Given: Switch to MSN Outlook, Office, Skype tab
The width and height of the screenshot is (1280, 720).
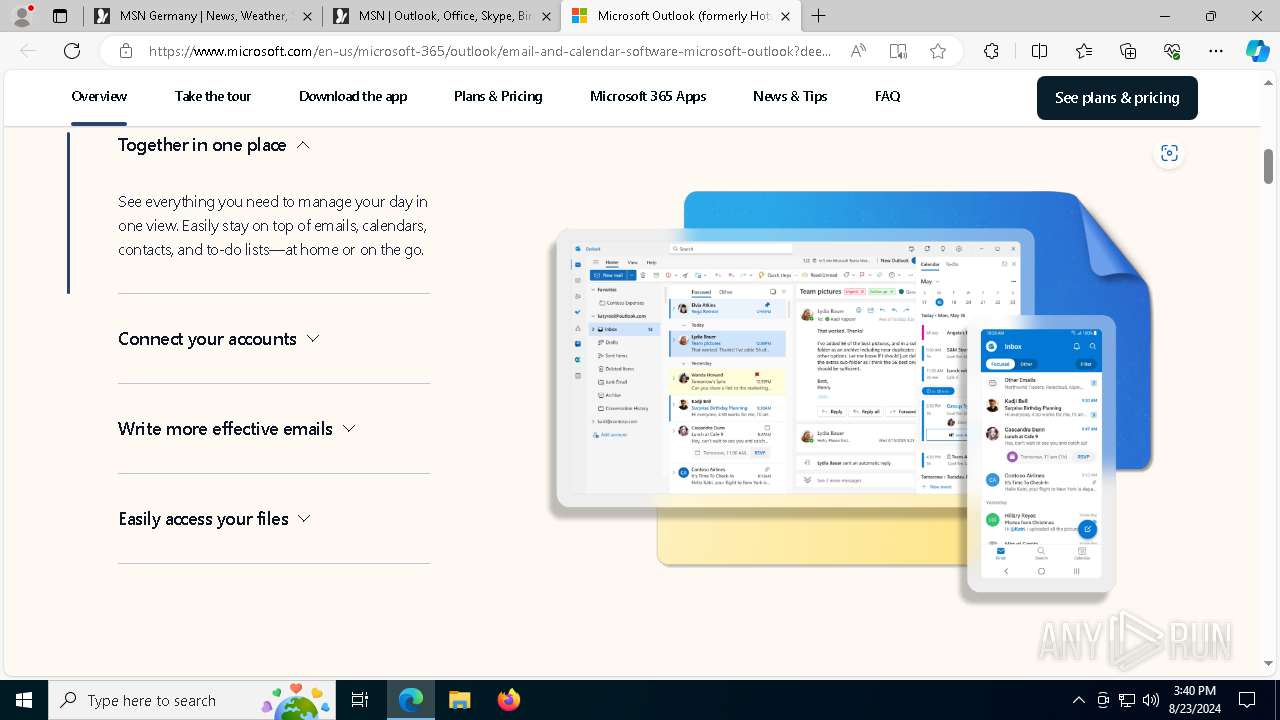Looking at the screenshot, I should click(x=444, y=16).
